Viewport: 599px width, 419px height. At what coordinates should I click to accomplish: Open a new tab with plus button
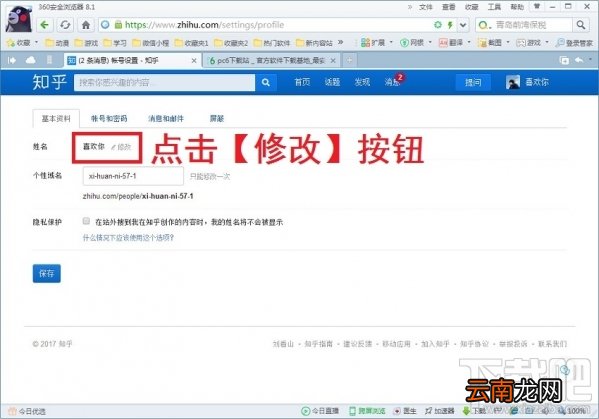point(350,60)
